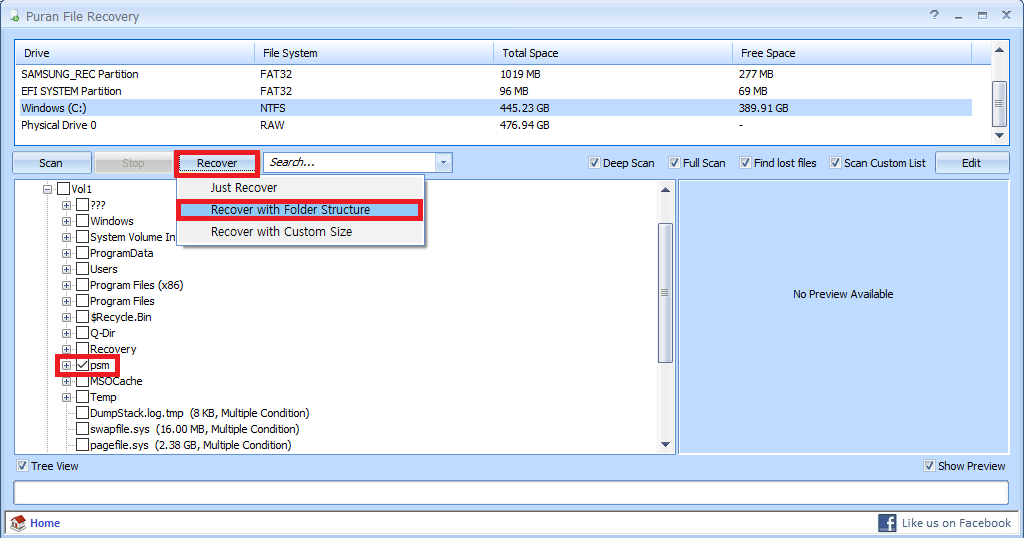Expand the Users folder node

(67, 269)
